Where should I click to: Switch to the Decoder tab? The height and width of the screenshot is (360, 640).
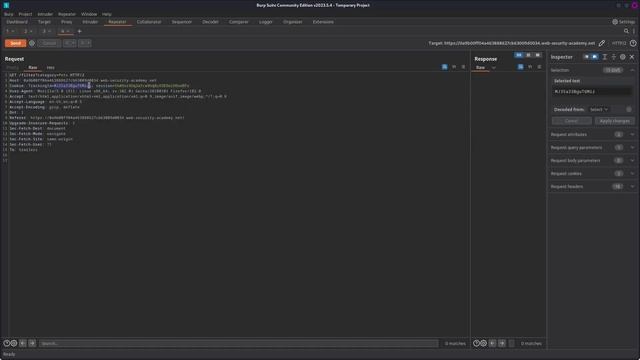(x=210, y=22)
